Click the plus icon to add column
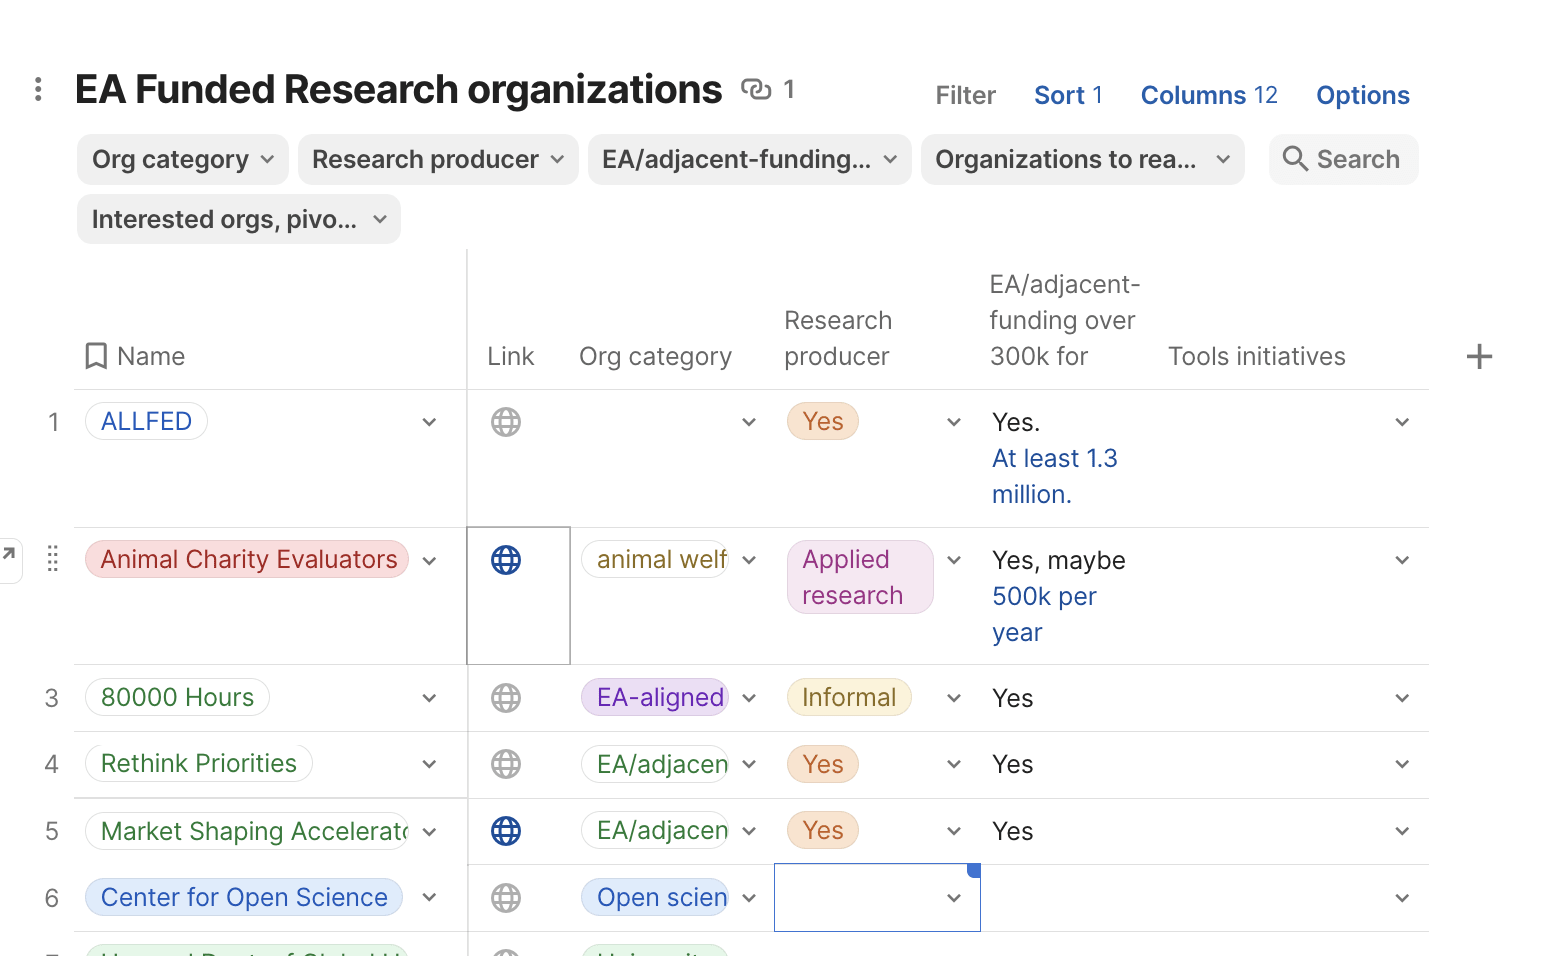1566x956 pixels. (1479, 357)
